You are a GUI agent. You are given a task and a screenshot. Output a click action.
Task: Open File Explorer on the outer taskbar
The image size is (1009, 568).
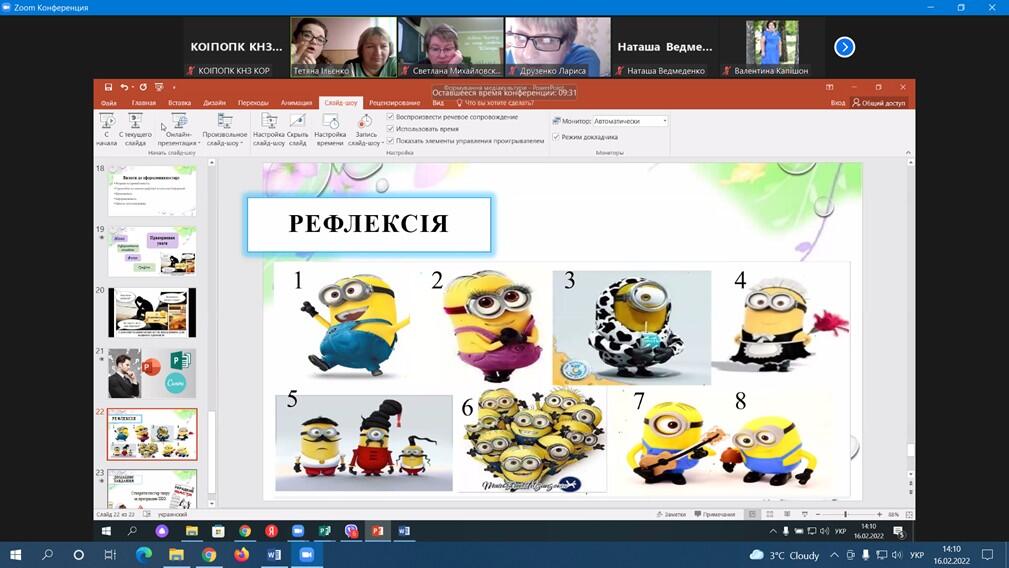pos(176,554)
